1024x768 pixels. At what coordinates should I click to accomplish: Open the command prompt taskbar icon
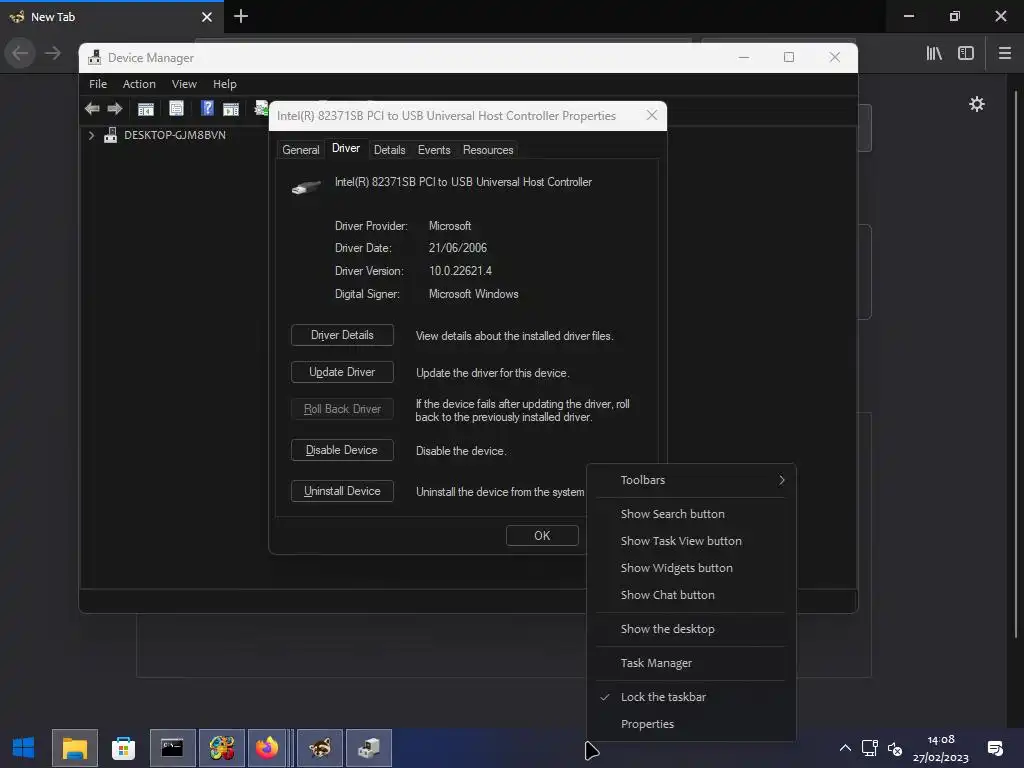pos(172,748)
